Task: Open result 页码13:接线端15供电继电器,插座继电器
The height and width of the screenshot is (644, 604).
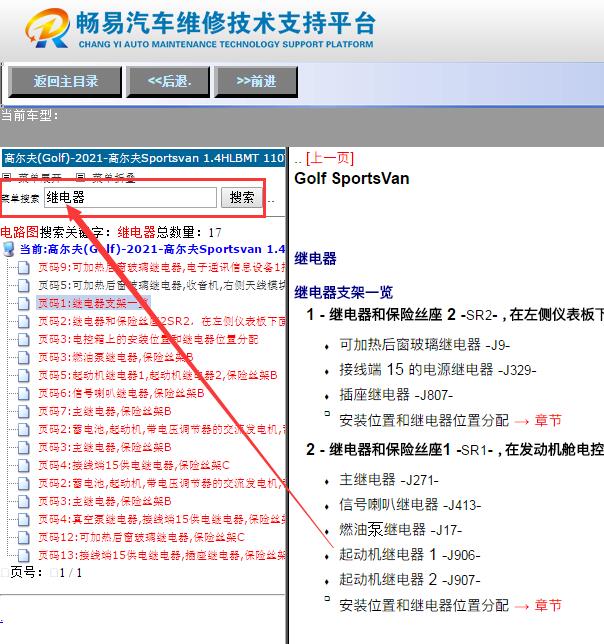Action: click(x=161, y=555)
